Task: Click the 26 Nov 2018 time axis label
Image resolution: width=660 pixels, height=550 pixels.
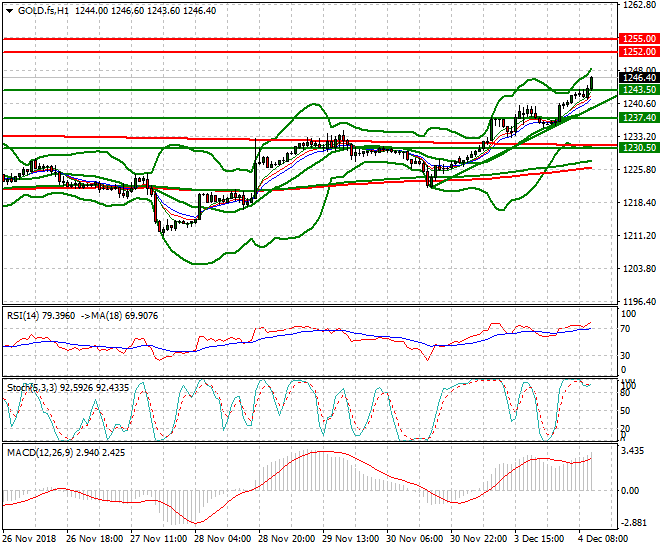Action: [29, 539]
